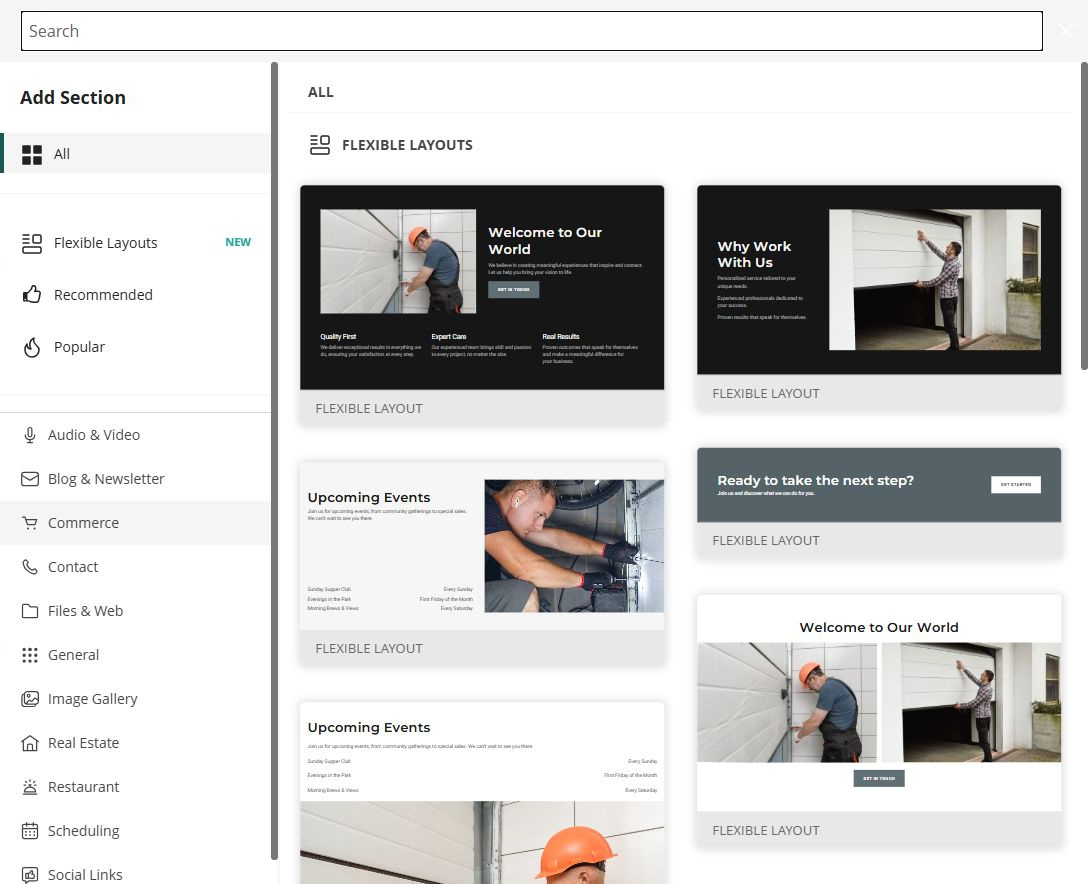
Task: Click the ALL heading text
Action: 321,92
